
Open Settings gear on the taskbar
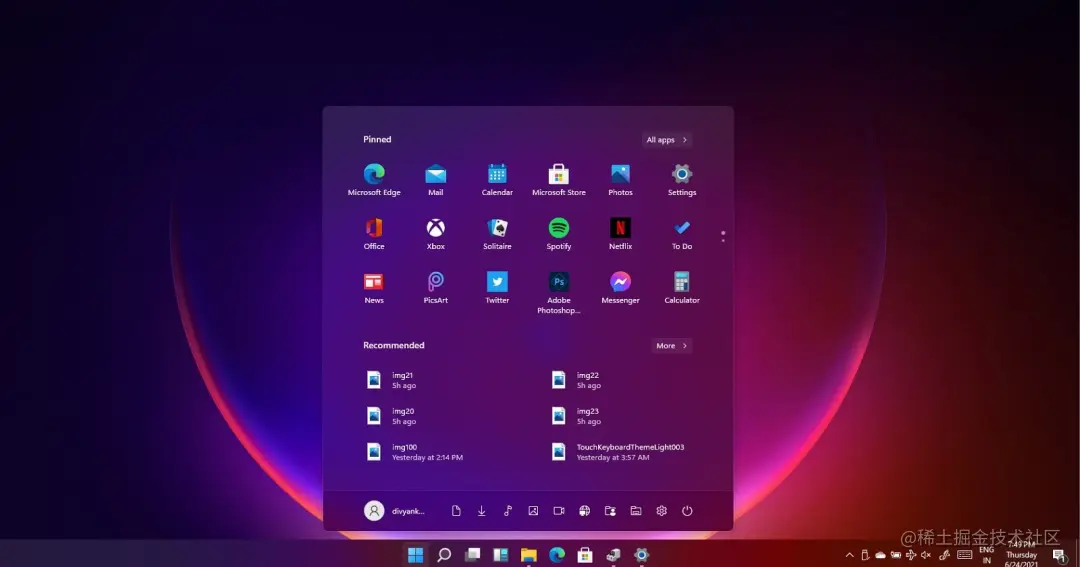click(x=641, y=555)
